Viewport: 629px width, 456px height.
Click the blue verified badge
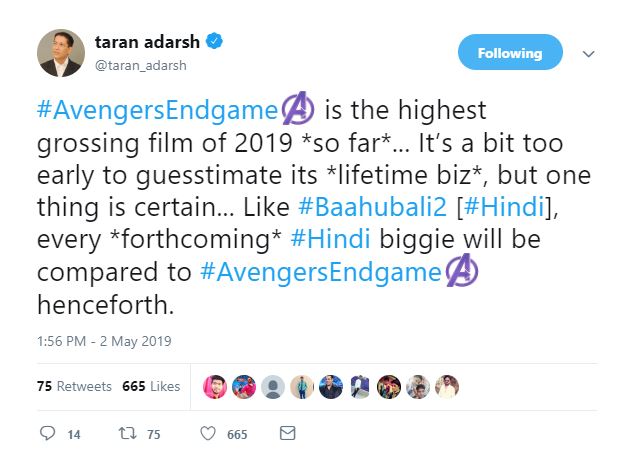[214, 43]
